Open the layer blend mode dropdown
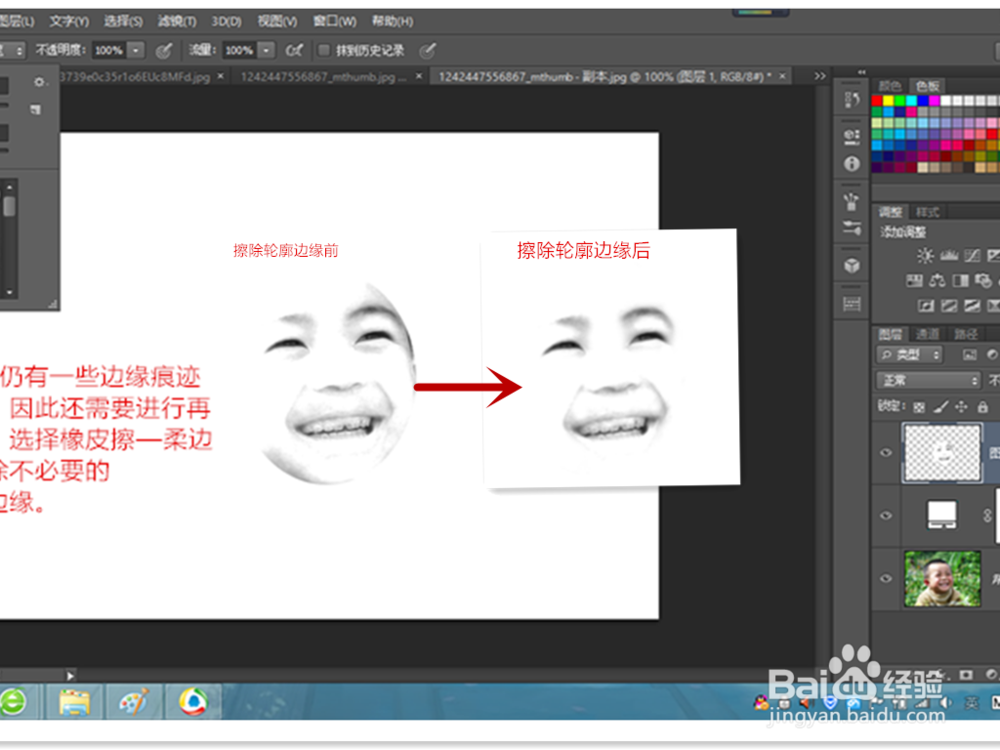The height and width of the screenshot is (750, 1000). coord(928,381)
